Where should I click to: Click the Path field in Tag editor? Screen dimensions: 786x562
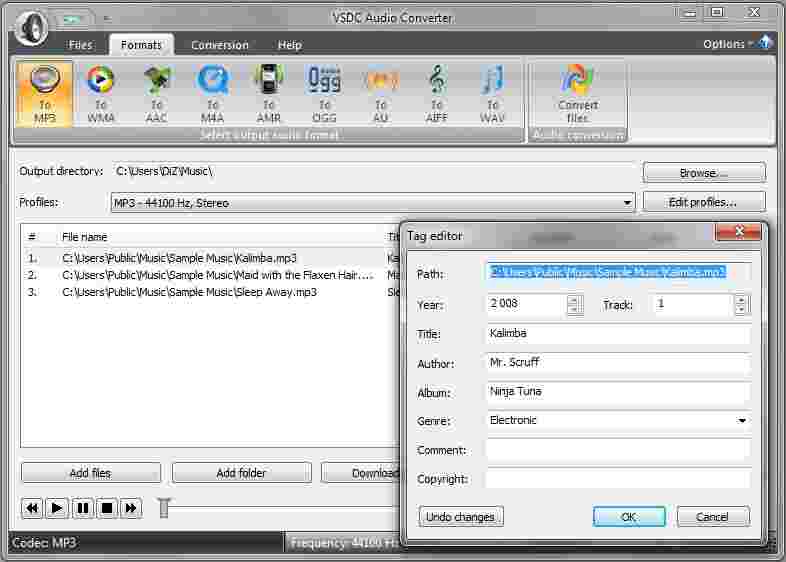(x=619, y=273)
